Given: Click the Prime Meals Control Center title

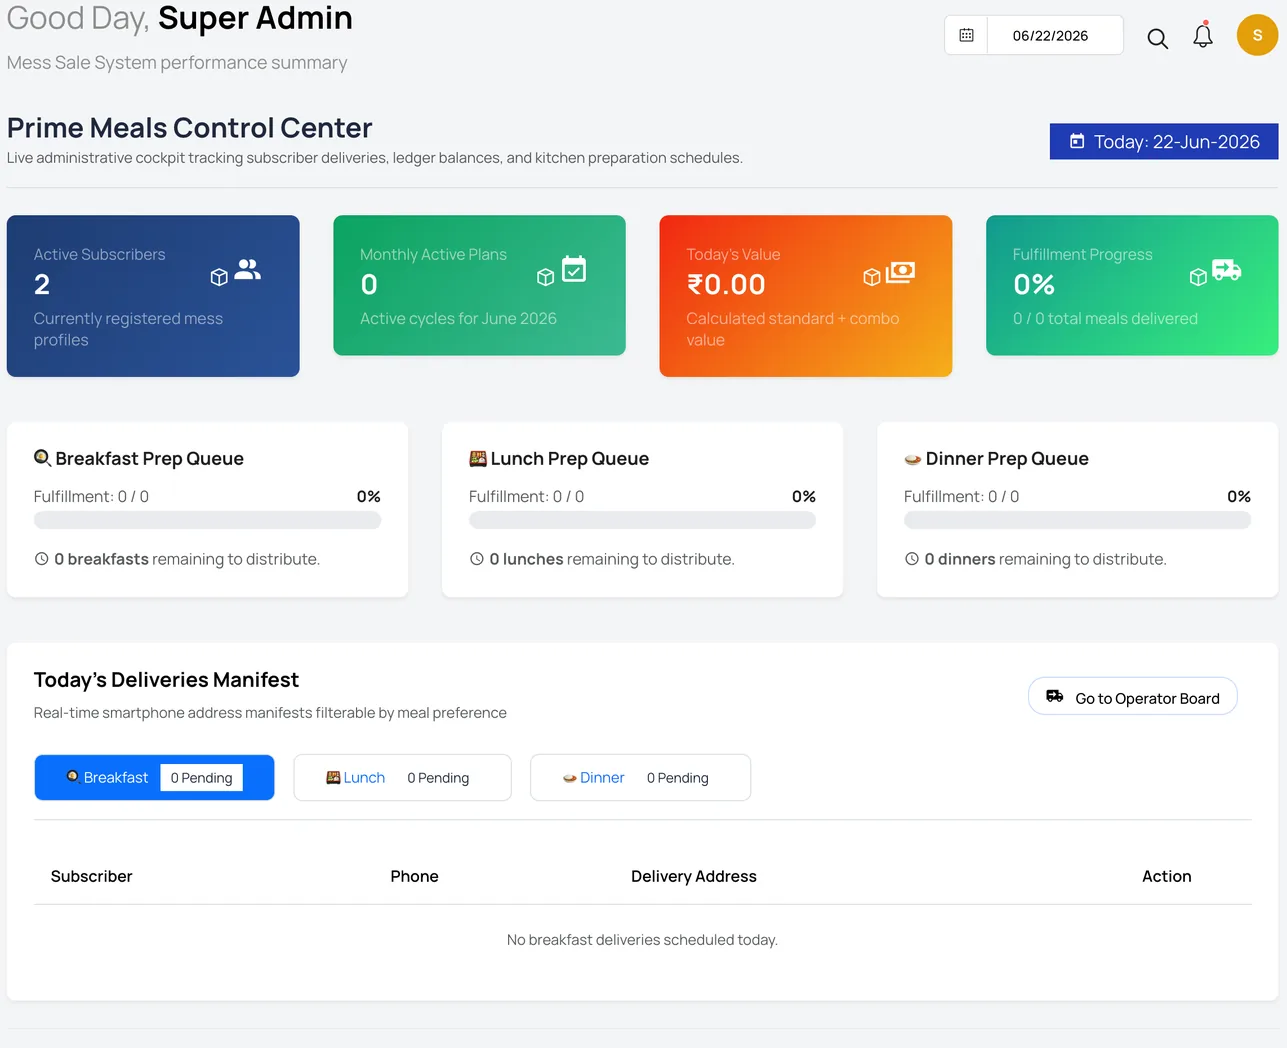Looking at the screenshot, I should point(189,127).
